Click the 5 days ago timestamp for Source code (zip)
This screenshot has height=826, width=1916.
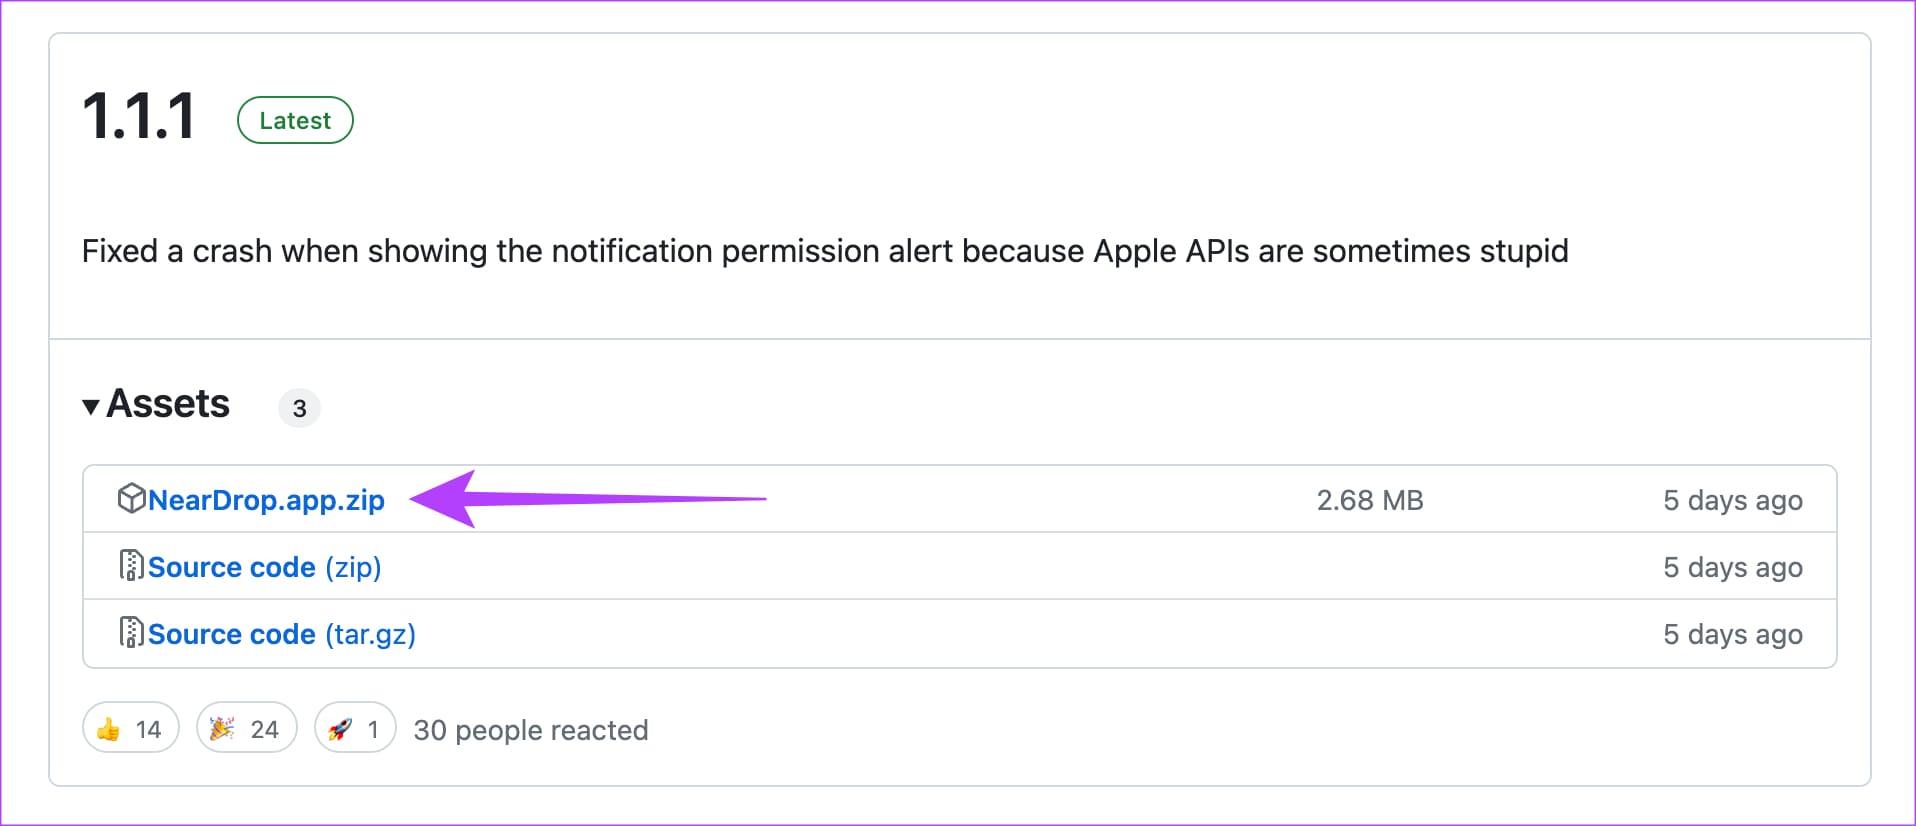[x=1733, y=567]
